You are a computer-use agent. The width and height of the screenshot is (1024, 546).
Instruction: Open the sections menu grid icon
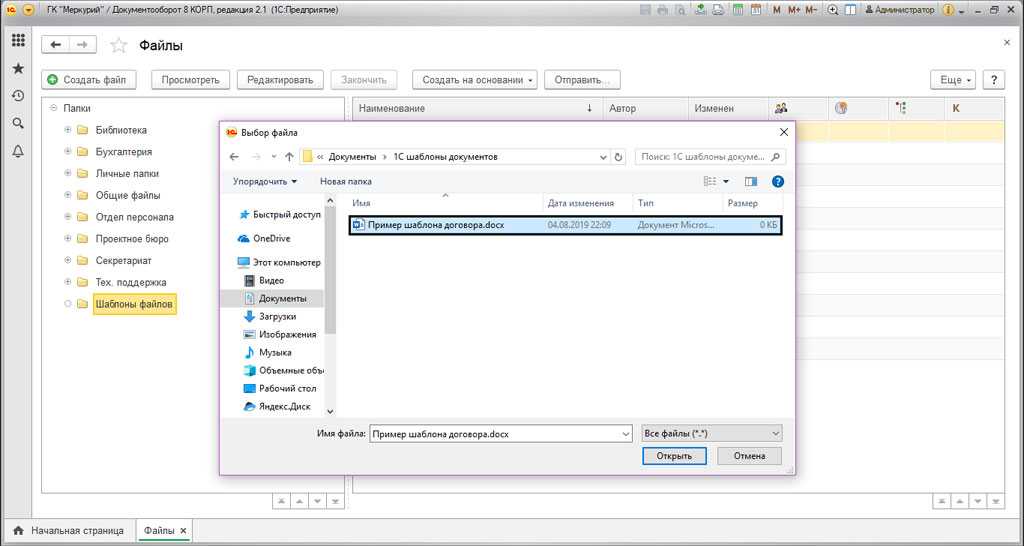coord(18,41)
